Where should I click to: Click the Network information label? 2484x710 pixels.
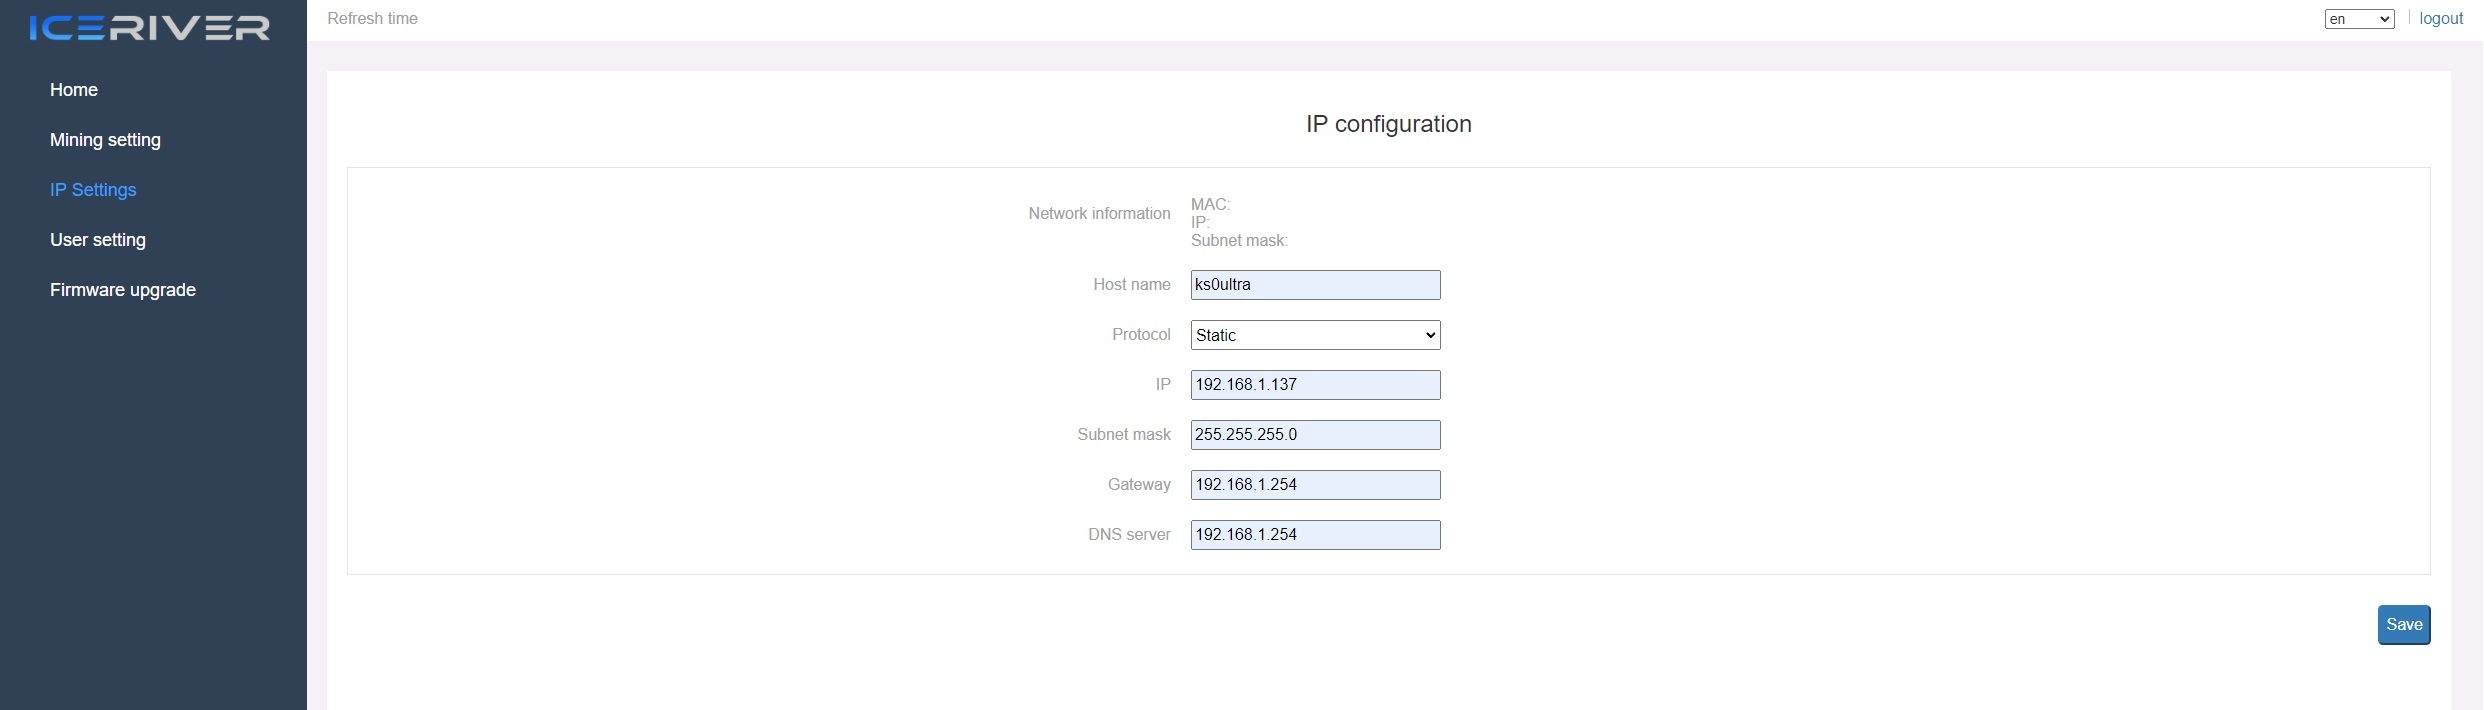point(1099,214)
